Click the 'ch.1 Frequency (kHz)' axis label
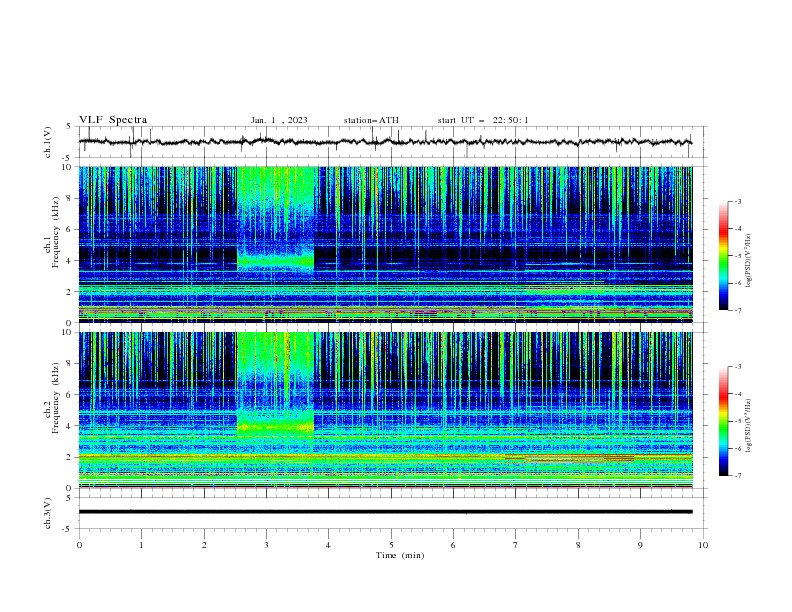Screen dimensions: 792x612 pyautogui.click(x=52, y=244)
